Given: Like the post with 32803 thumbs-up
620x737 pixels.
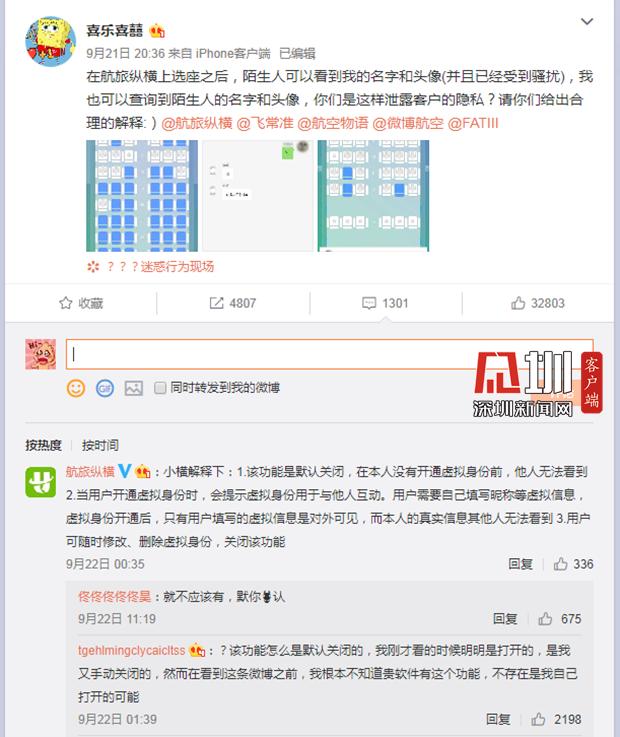Looking at the screenshot, I should (518, 303).
